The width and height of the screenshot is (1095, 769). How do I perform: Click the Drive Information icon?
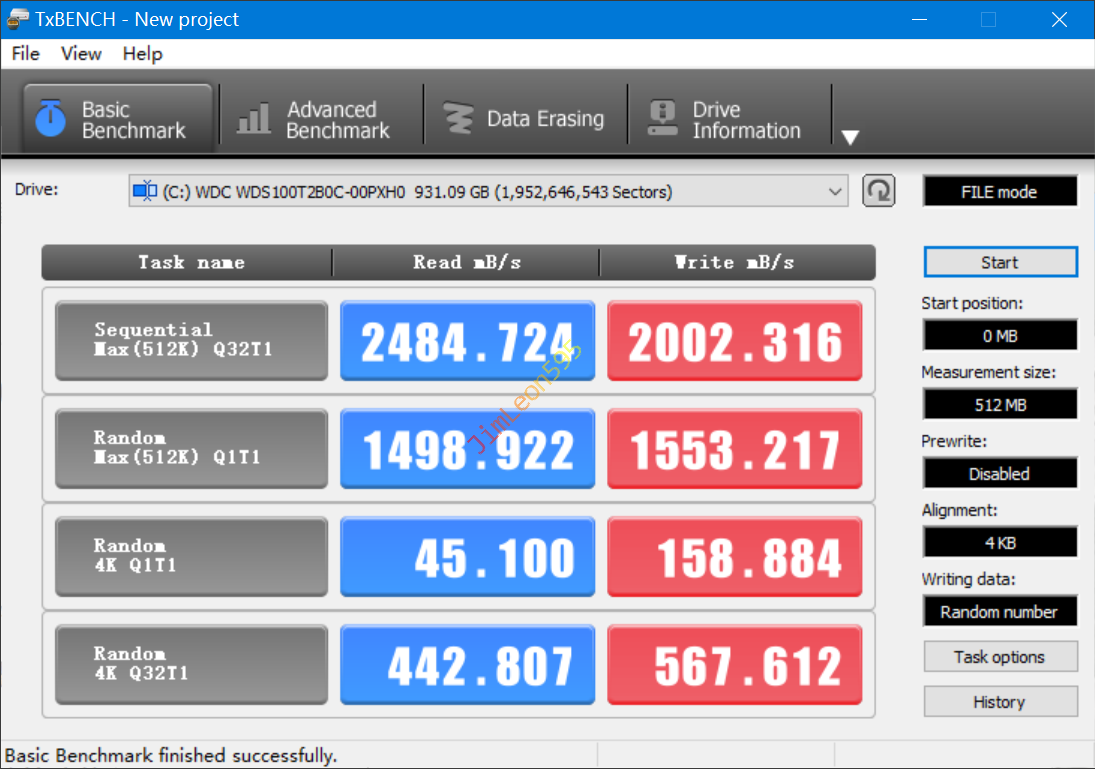click(x=662, y=119)
